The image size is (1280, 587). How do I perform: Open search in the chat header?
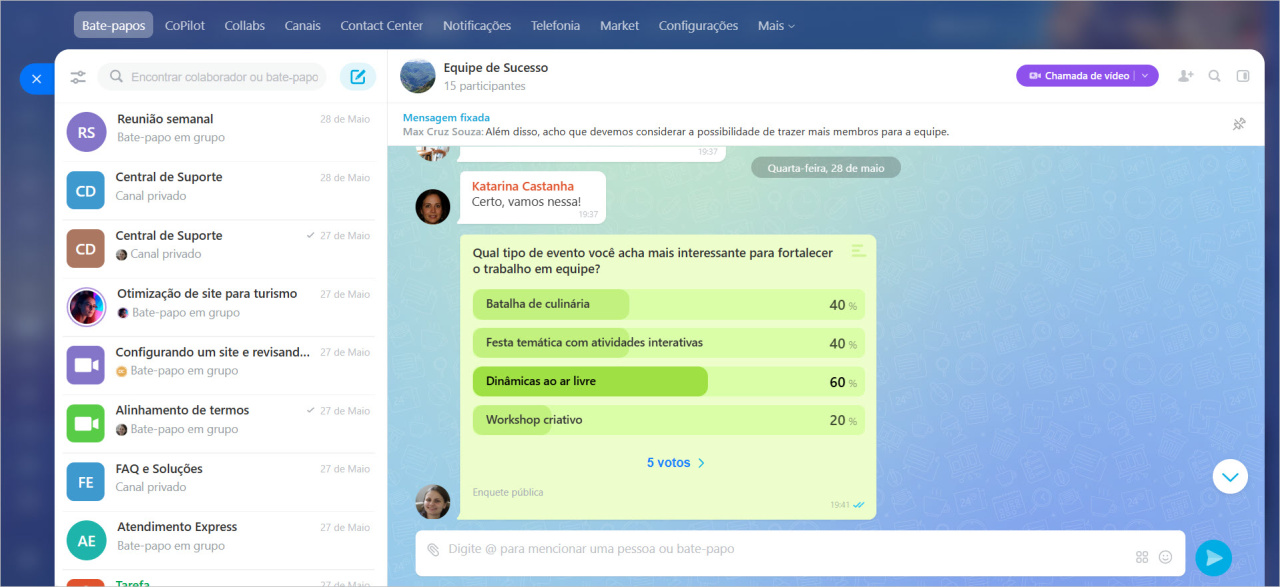(x=1214, y=76)
